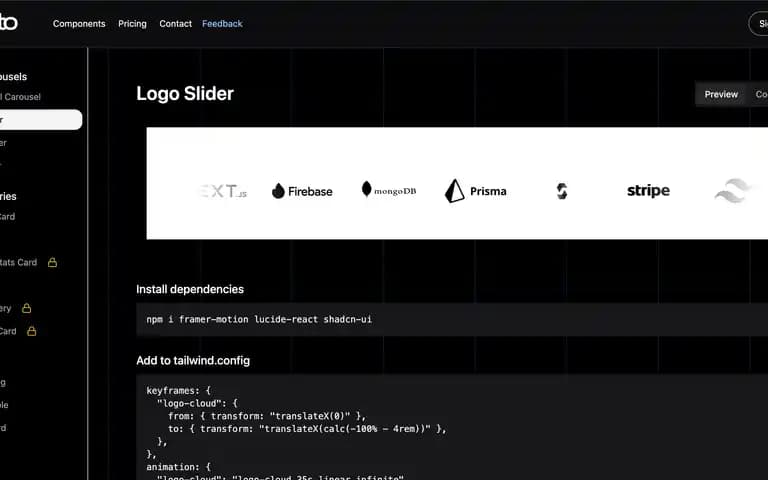Switch to the Preview tab
This screenshot has width=768, height=480.
point(721,95)
